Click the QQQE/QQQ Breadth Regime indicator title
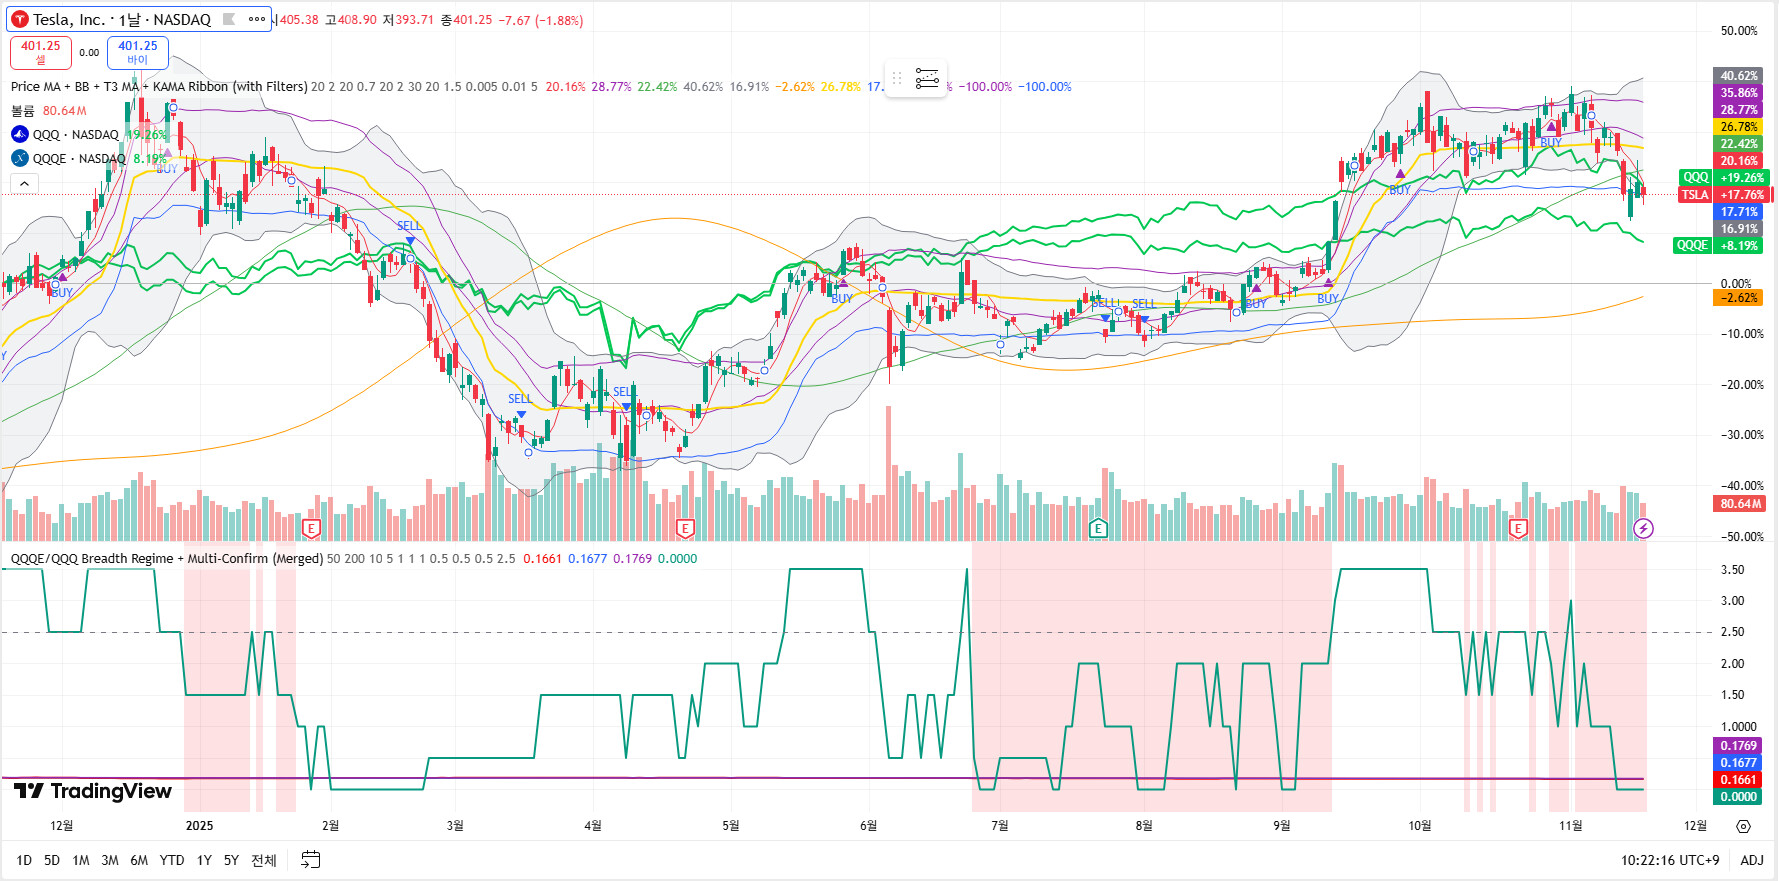The height and width of the screenshot is (881, 1779). pyautogui.click(x=167, y=559)
